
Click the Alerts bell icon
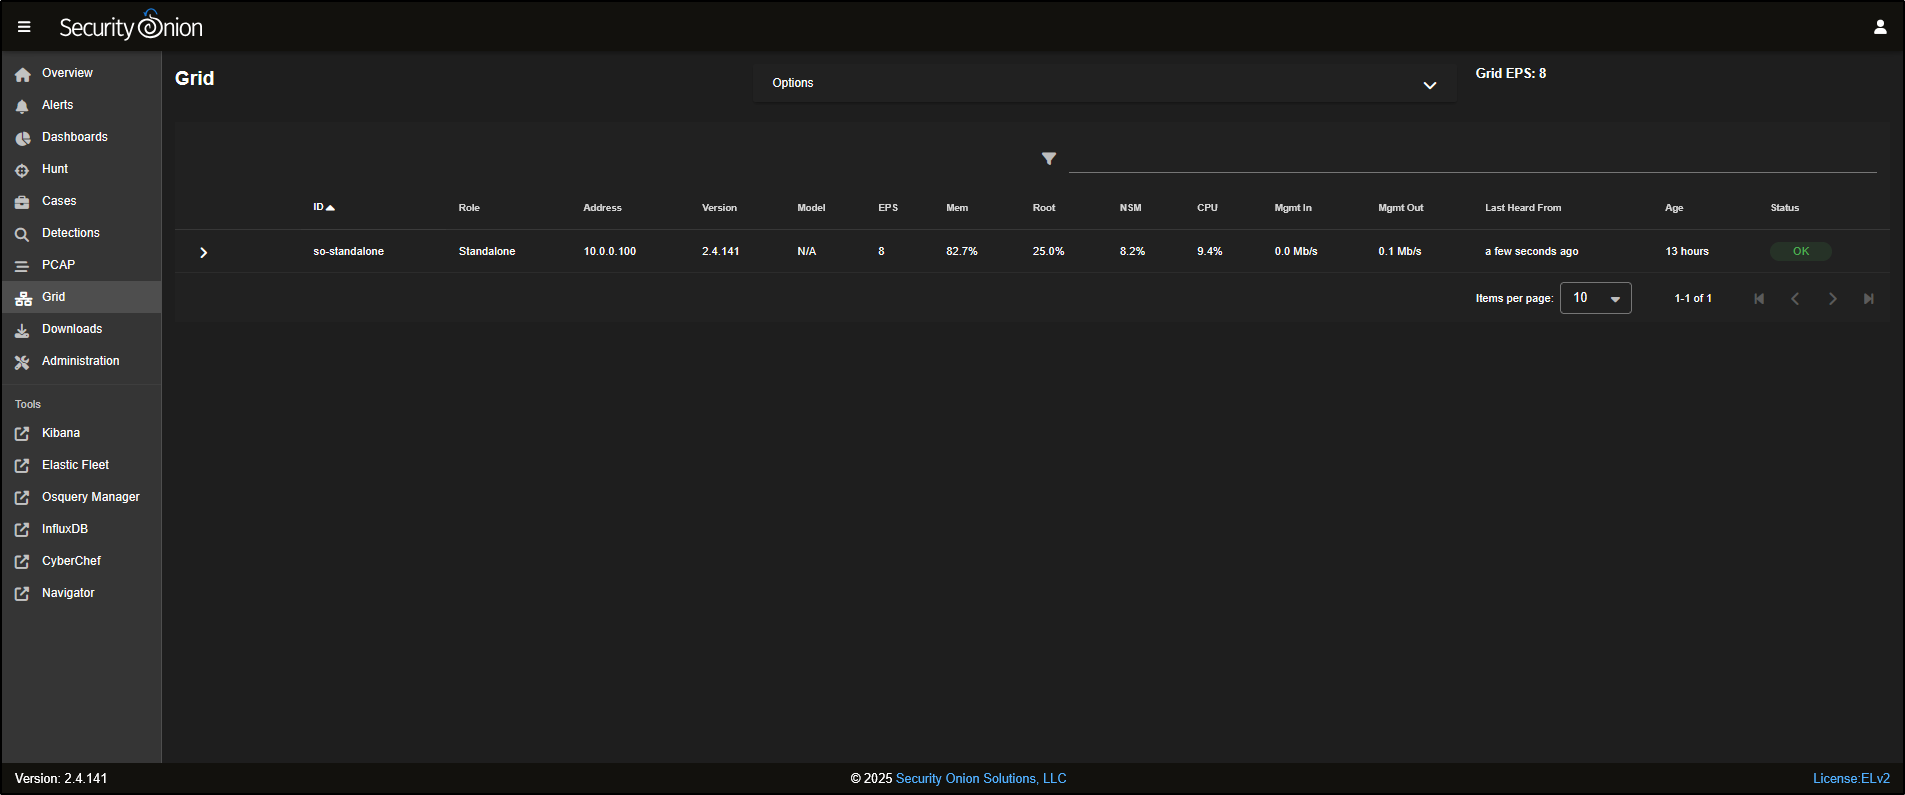pos(22,106)
